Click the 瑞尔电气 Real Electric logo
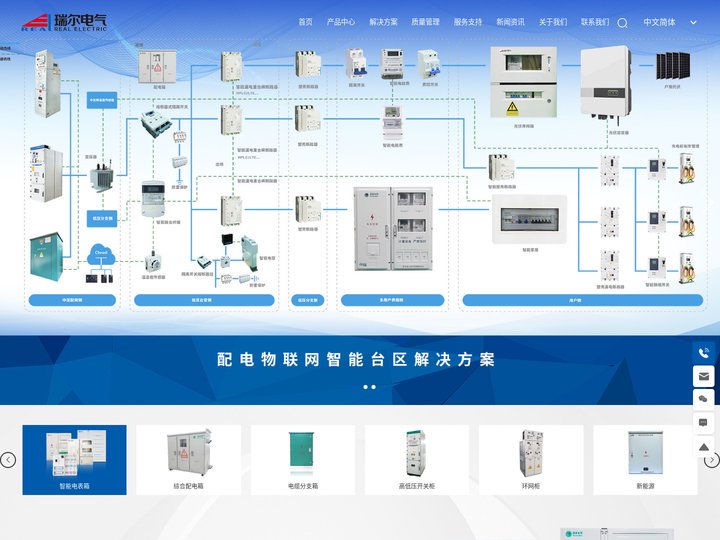The image size is (720, 540). pyautogui.click(x=64, y=22)
